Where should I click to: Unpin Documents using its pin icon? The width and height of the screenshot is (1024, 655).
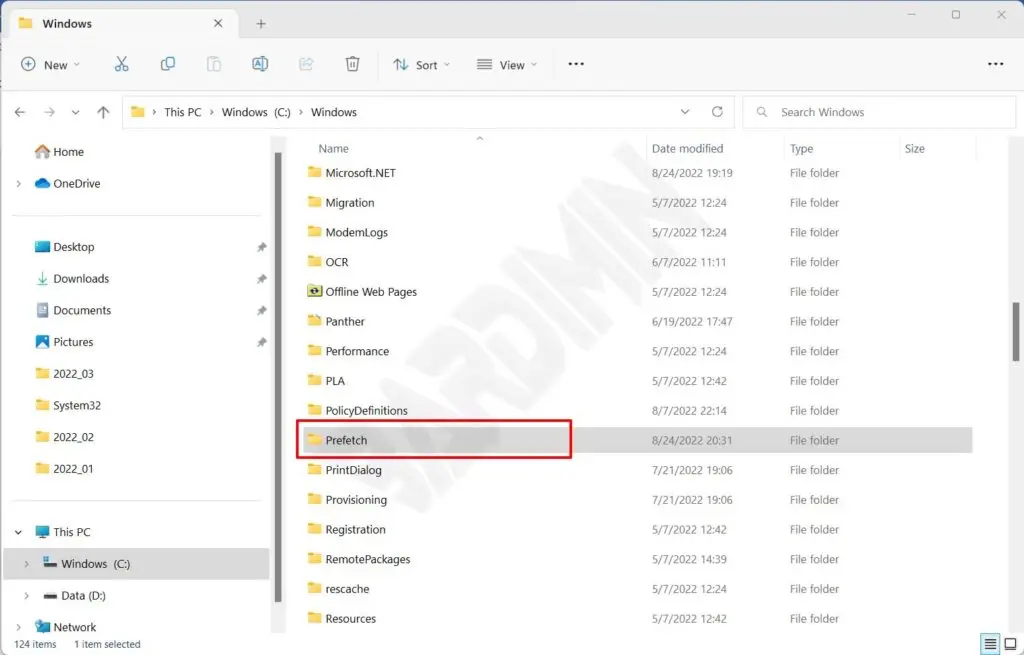(261, 310)
